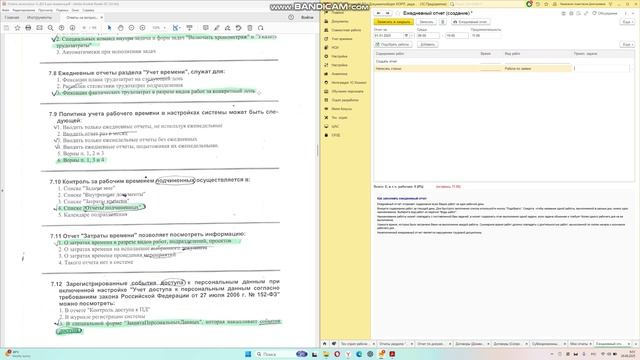Open the fit page options tool
Screen dimensions: 640x360
coord(176,28)
